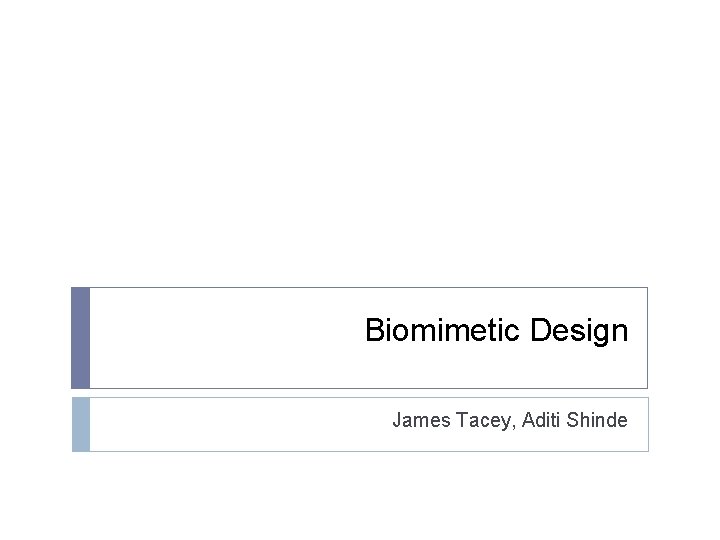Click the letter "J" starting the subtitle
720x540 pixels.
click(397, 421)
